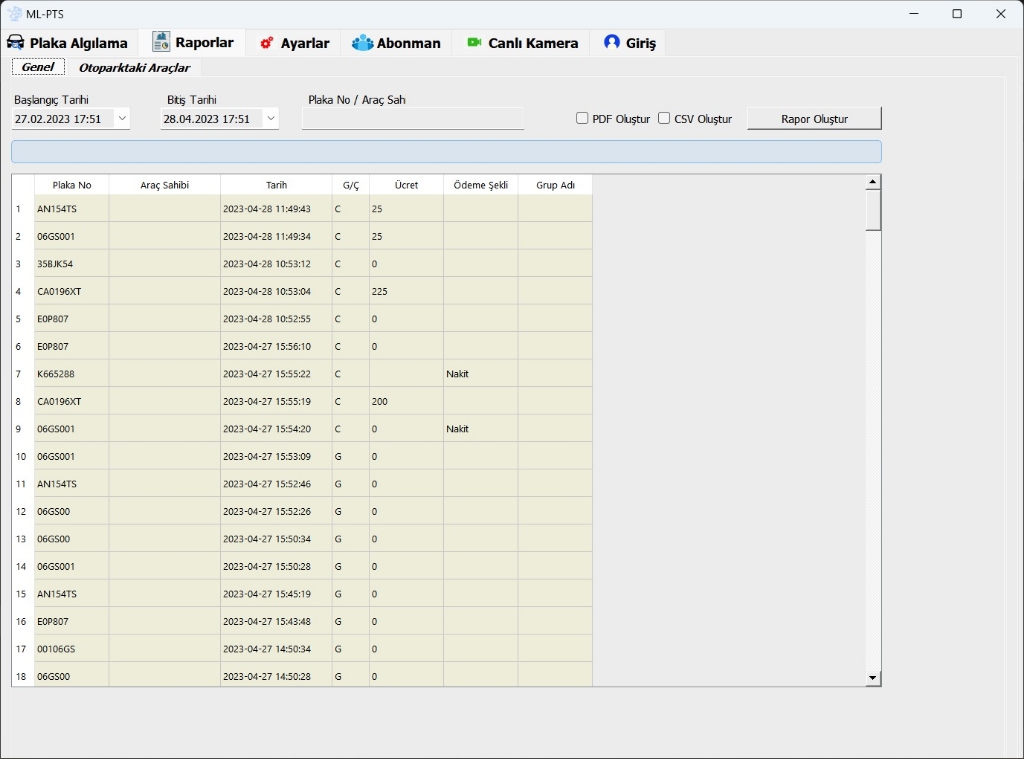Image resolution: width=1024 pixels, height=759 pixels.
Task: Open the Başlangıç Tarihi date dropdown
Action: 121,118
